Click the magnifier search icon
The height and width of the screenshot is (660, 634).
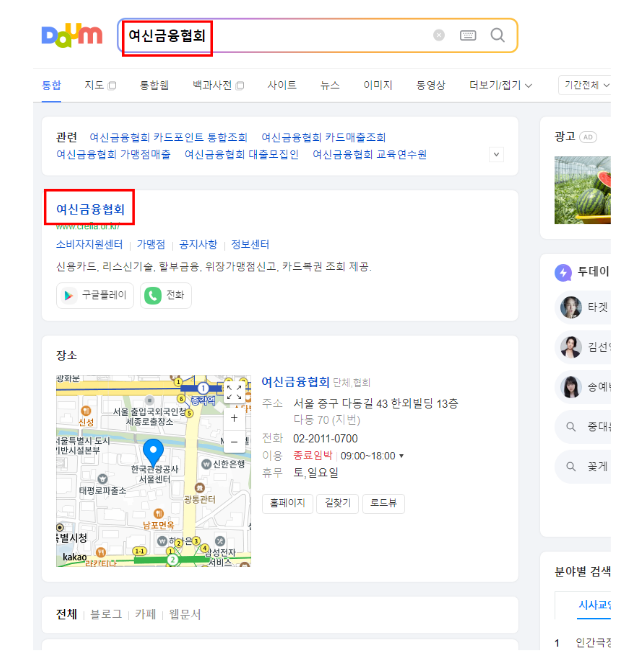point(498,35)
